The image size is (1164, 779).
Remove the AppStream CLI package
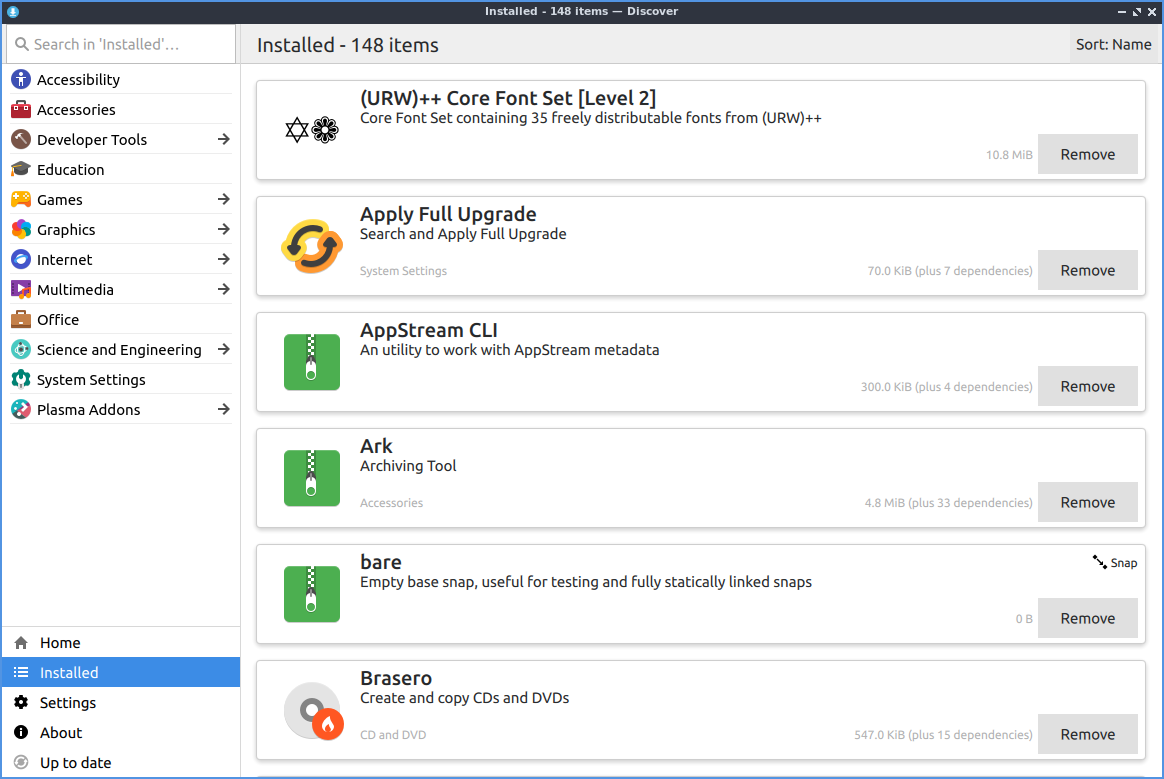1087,386
